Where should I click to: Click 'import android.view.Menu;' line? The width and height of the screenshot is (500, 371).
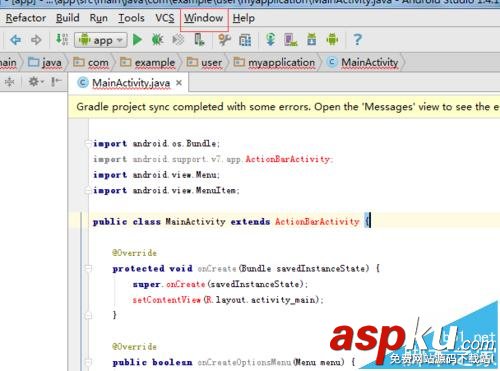pos(156,175)
